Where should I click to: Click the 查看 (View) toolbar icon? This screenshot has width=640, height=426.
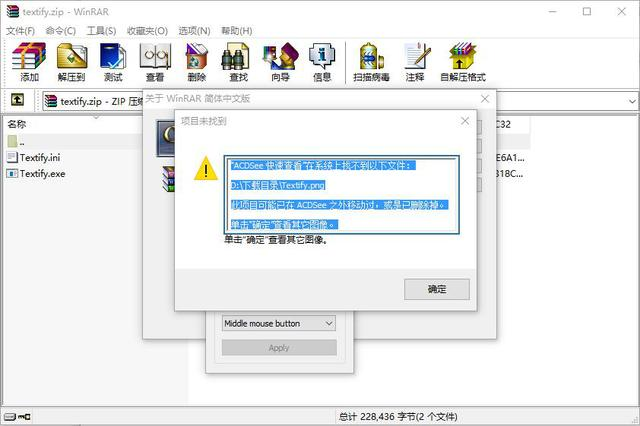(155, 62)
